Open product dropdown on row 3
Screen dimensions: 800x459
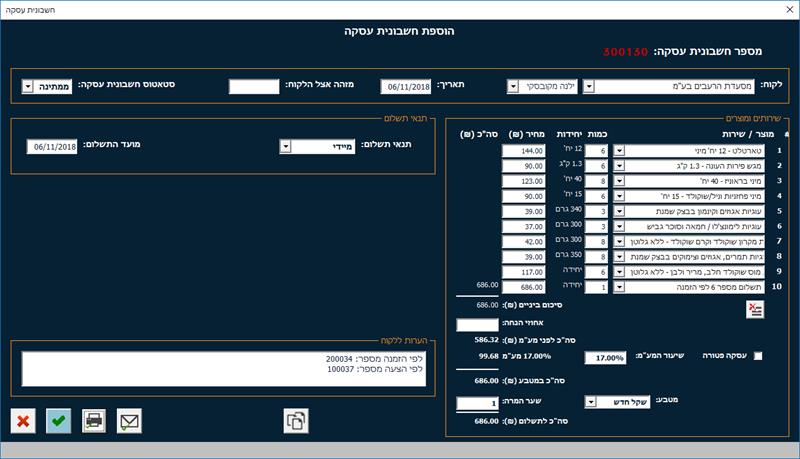619,181
